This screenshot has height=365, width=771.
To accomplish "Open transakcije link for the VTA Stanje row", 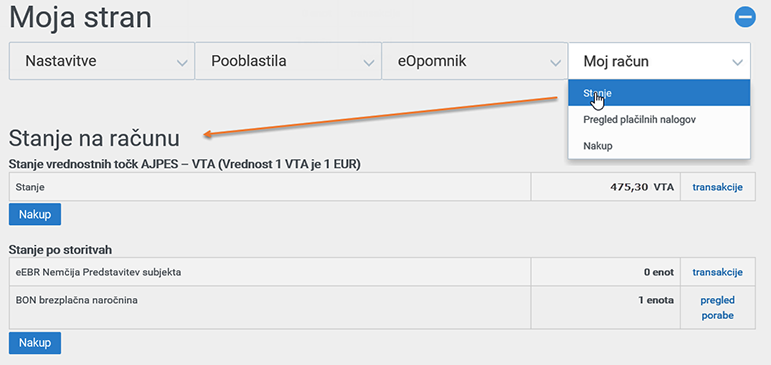I will click(x=717, y=187).
